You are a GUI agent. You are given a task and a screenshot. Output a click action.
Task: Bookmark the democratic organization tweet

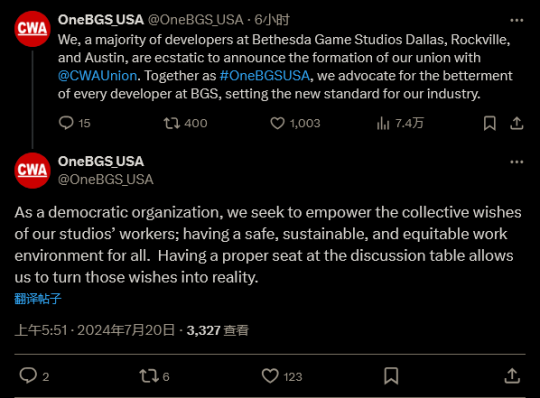point(391,376)
